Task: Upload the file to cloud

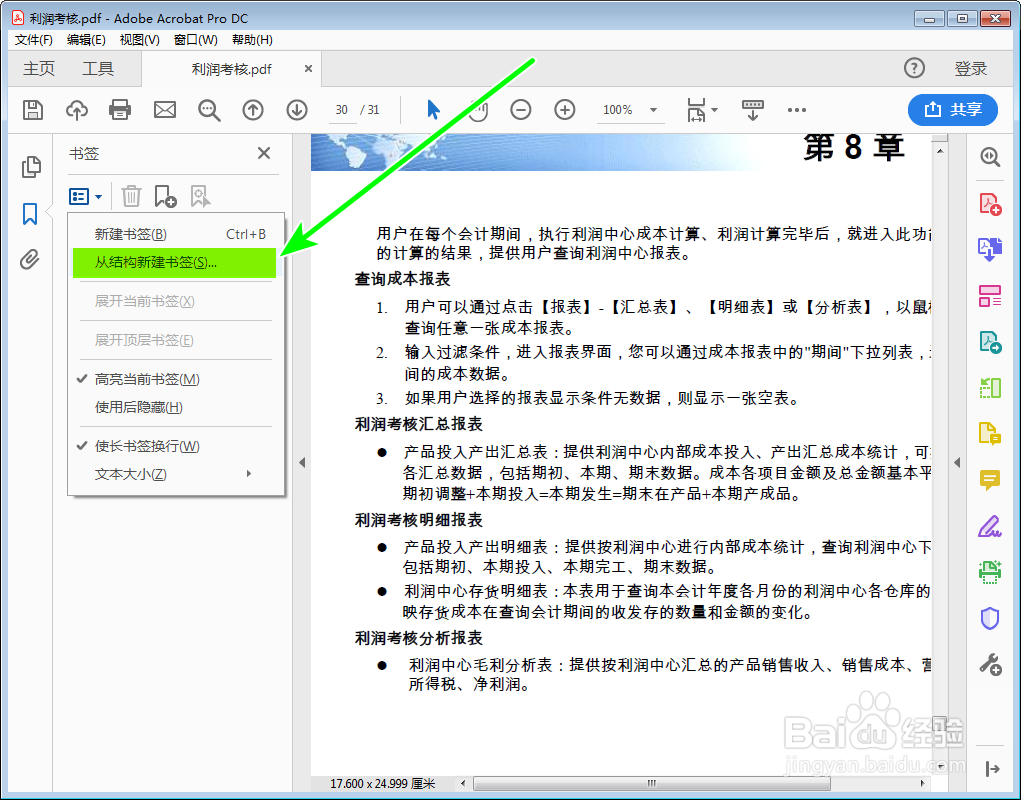Action: click(77, 110)
